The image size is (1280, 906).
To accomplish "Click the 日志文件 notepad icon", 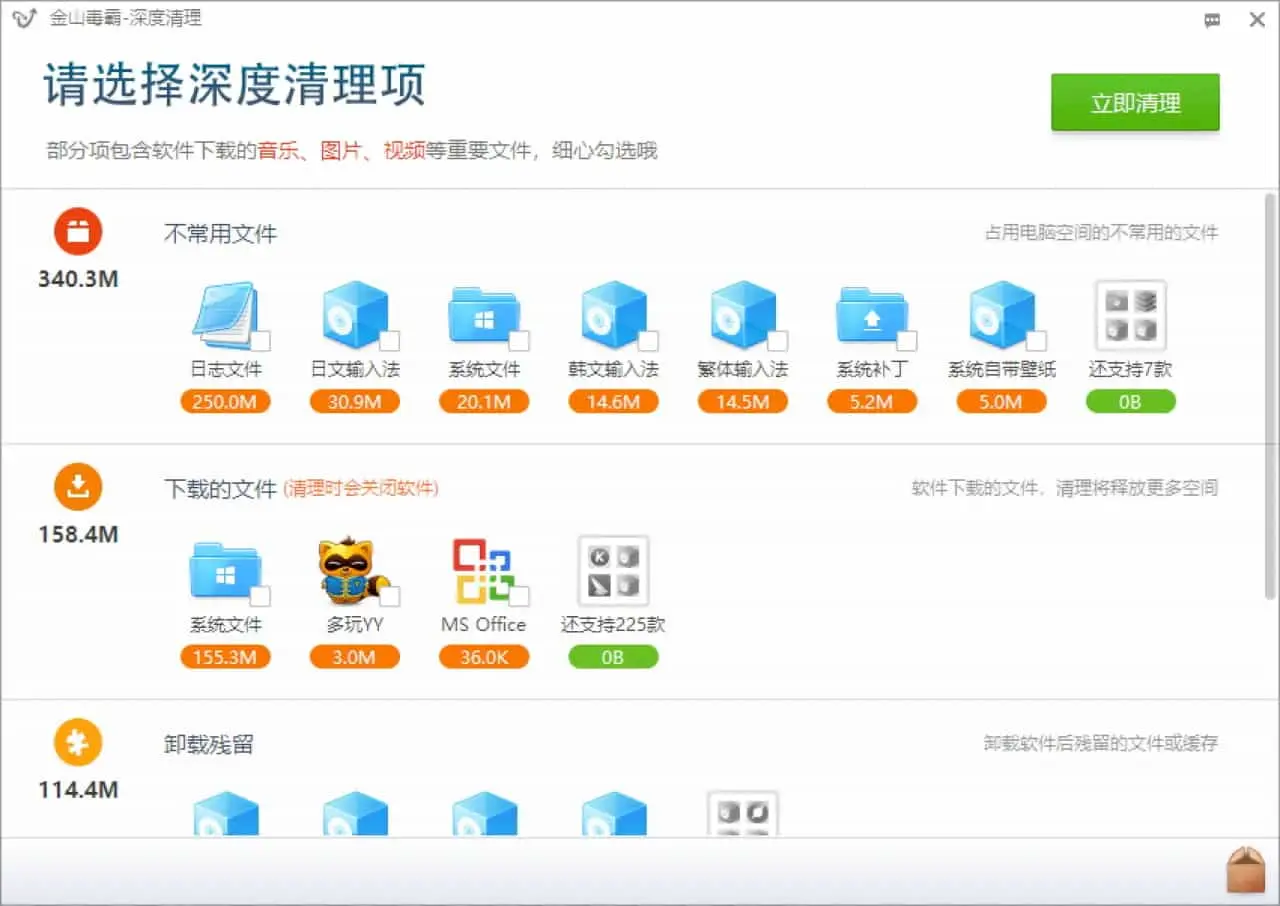I will [223, 315].
